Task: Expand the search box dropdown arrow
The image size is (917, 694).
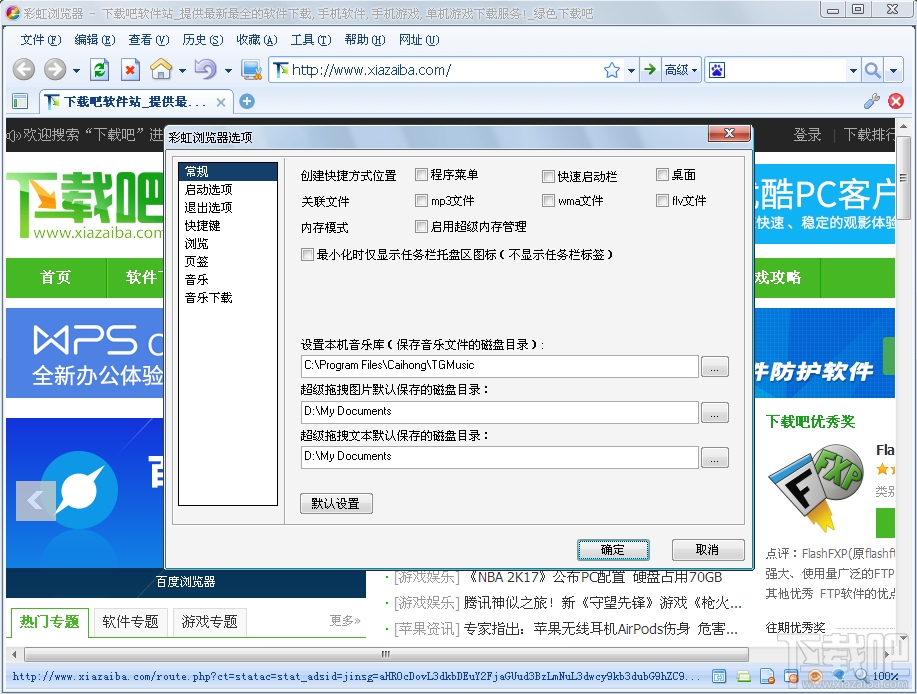Action: tap(853, 71)
